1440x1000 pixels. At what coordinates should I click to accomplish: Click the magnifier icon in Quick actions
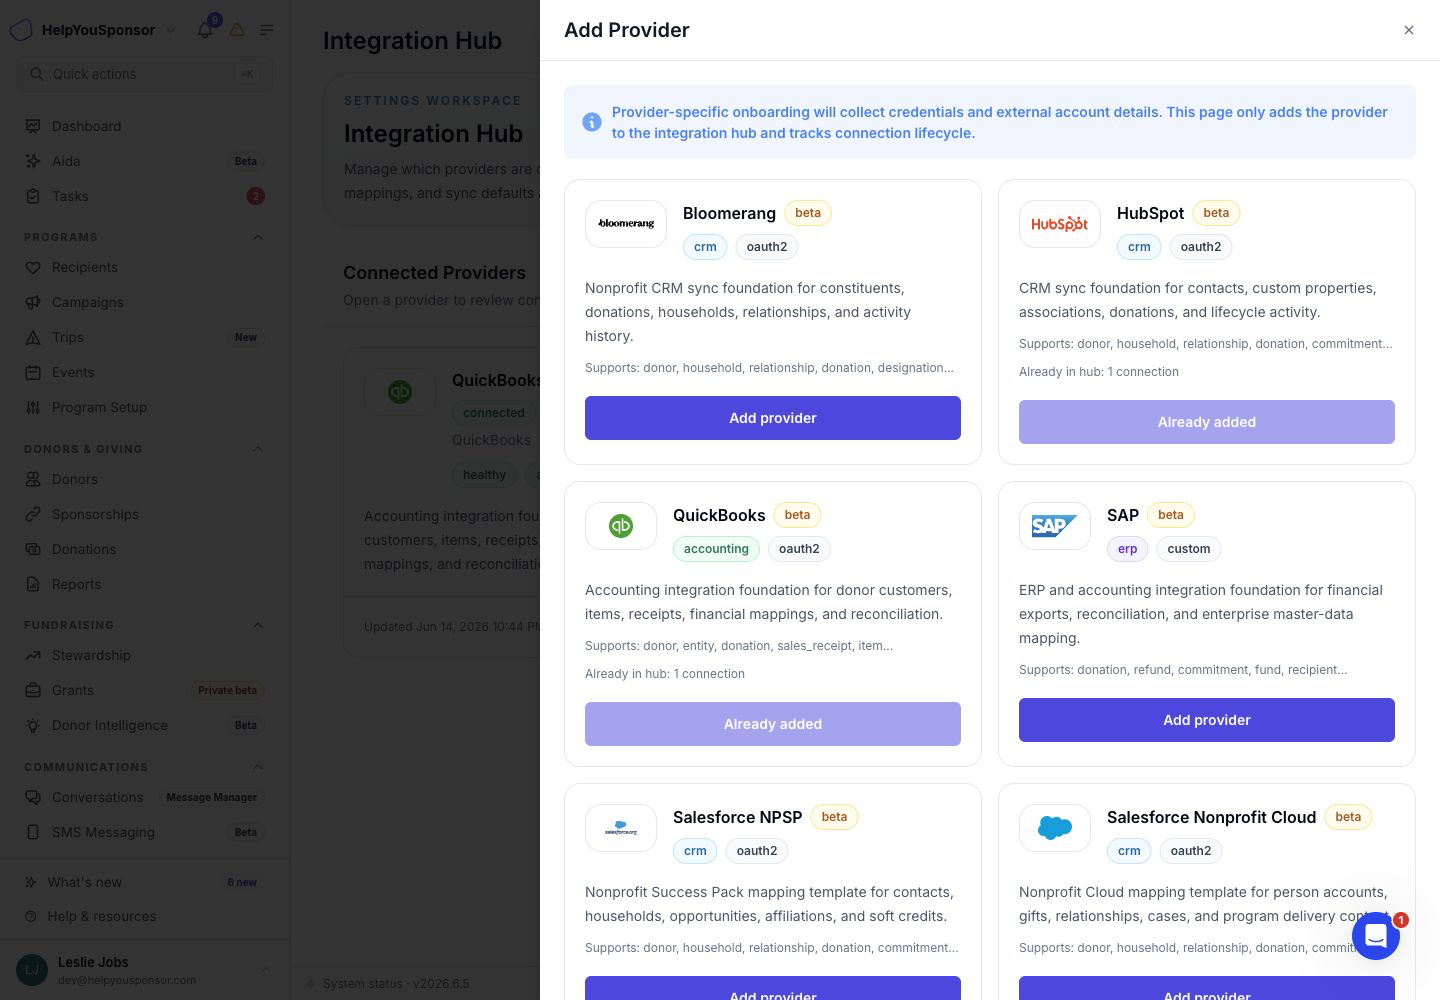click(x=37, y=74)
